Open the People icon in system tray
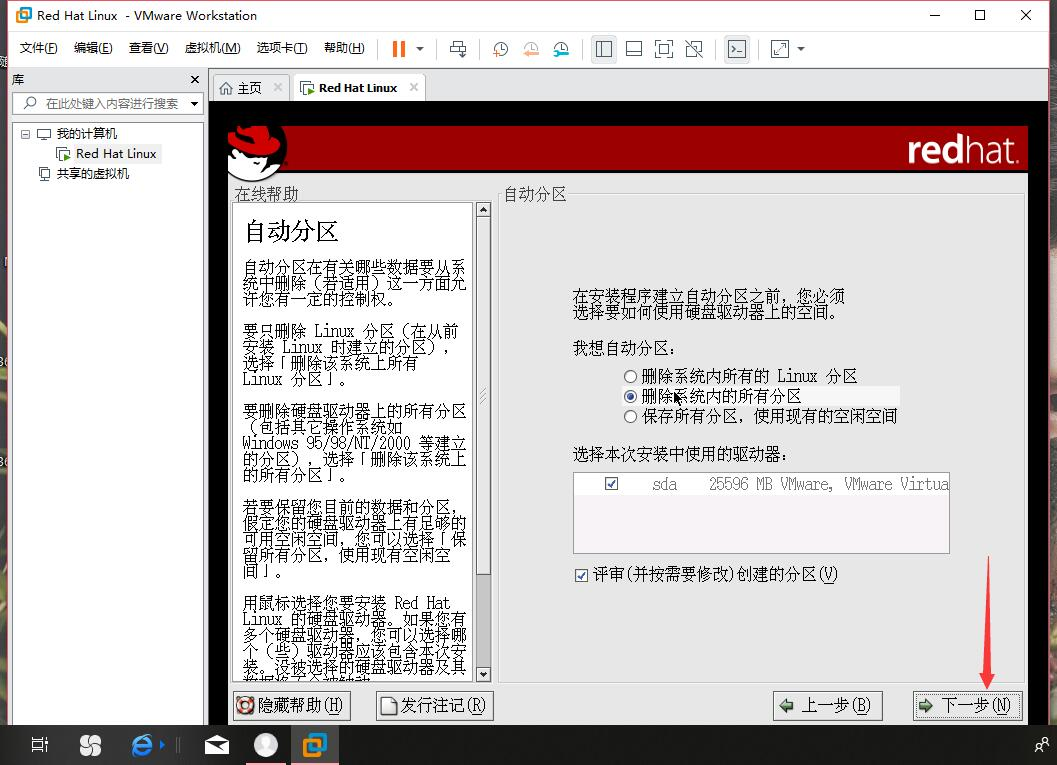Screen dimensions: 1057x765 click(x=1041, y=745)
